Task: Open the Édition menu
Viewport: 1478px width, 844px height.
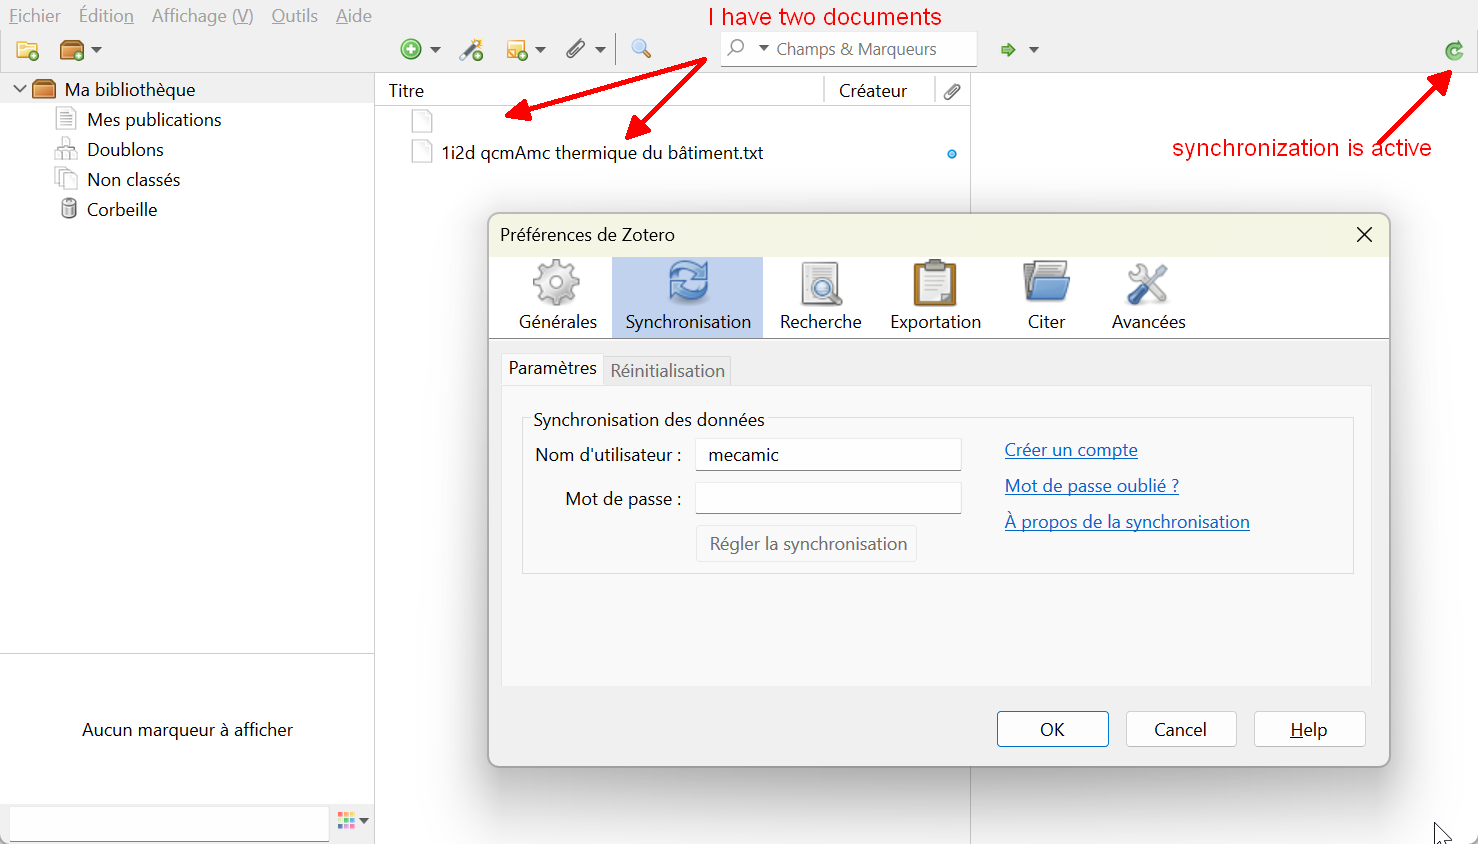Action: click(106, 16)
